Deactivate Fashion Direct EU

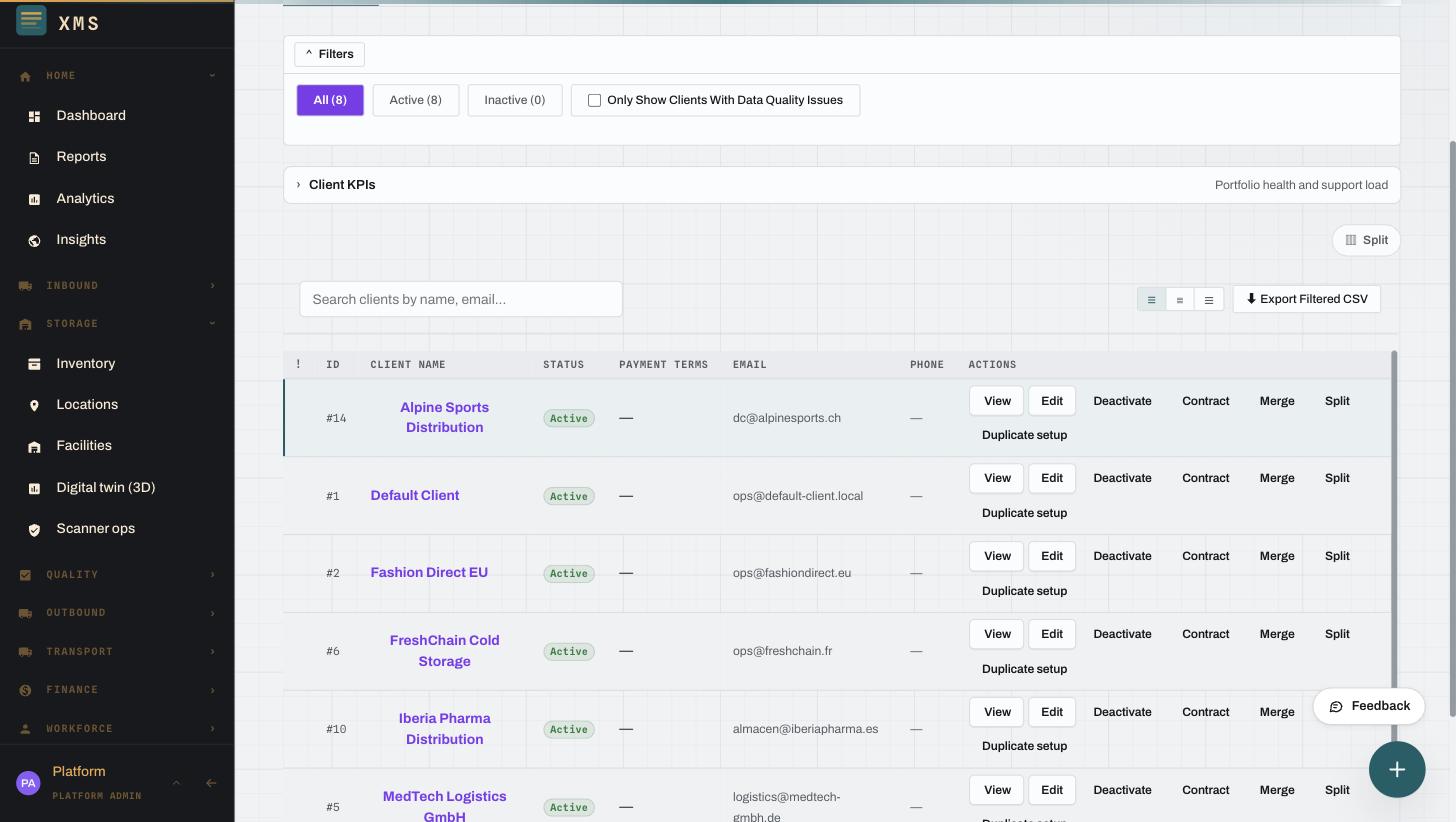tap(1122, 556)
